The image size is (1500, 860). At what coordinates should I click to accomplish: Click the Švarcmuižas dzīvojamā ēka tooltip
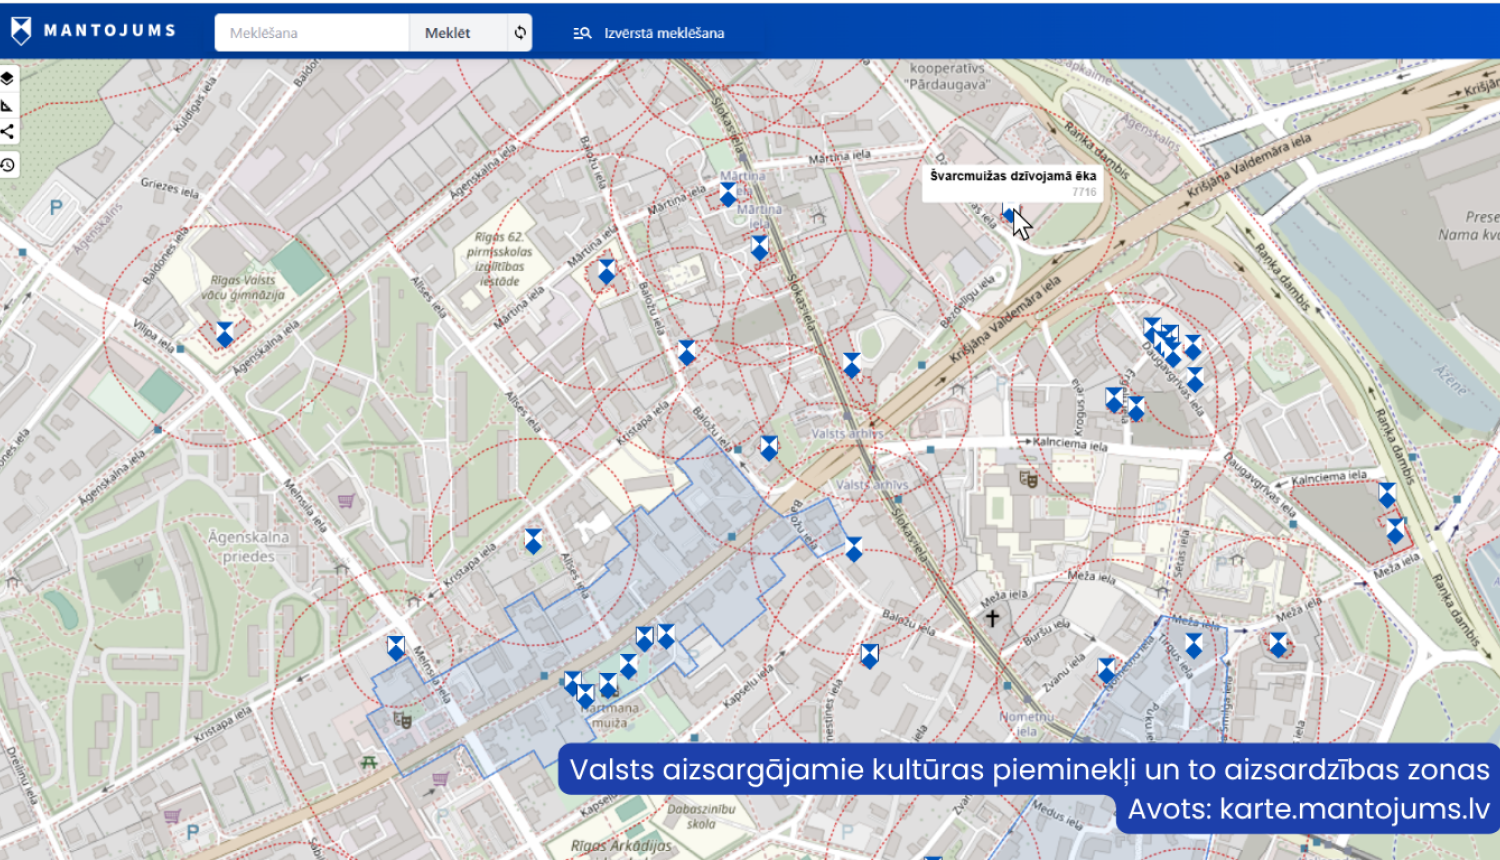[1012, 182]
